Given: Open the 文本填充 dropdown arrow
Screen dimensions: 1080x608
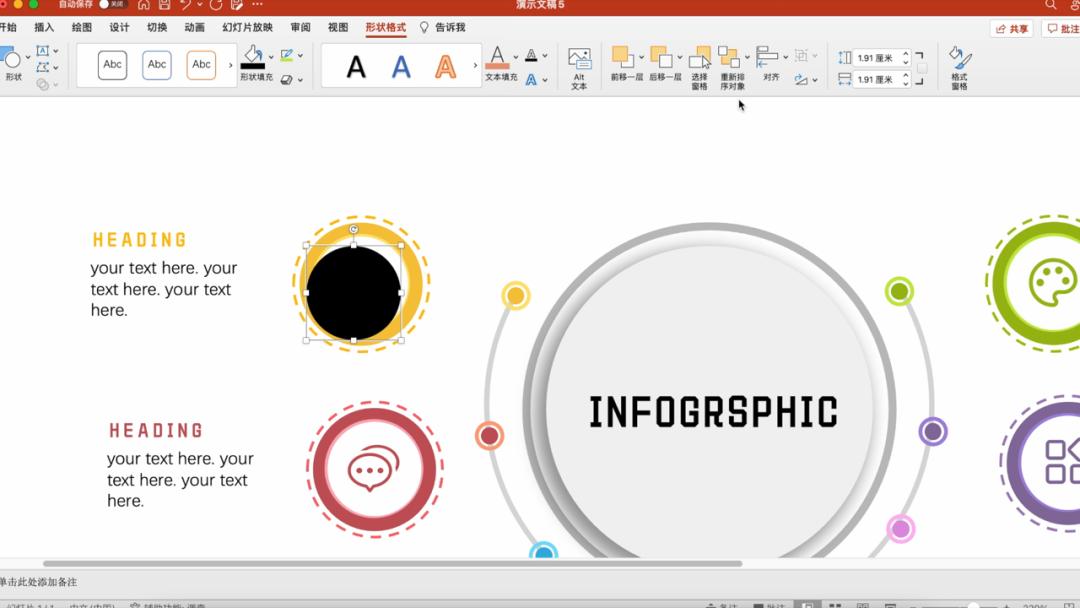Looking at the screenshot, I should [516, 57].
